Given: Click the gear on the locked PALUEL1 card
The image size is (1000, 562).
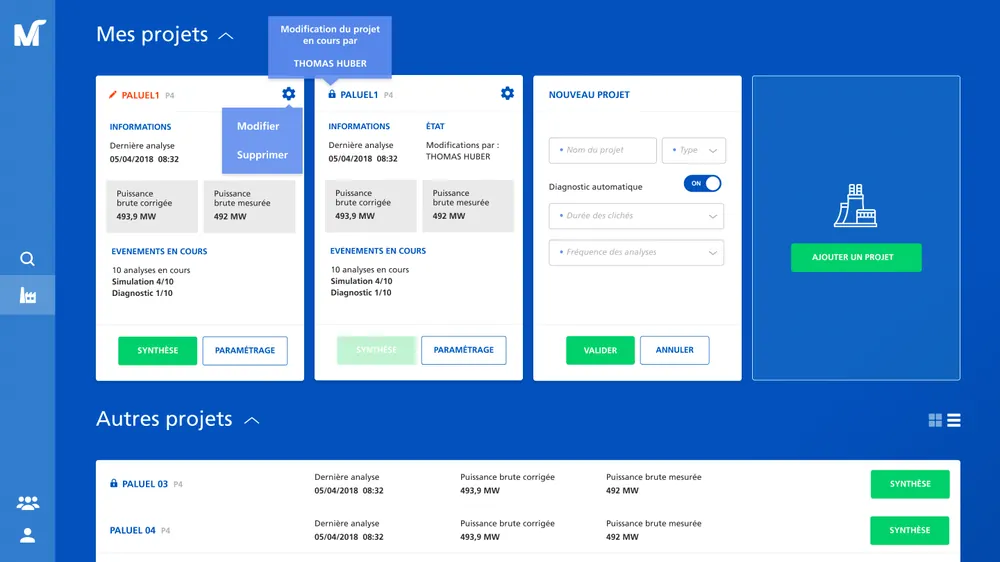Looking at the screenshot, I should (x=507, y=93).
